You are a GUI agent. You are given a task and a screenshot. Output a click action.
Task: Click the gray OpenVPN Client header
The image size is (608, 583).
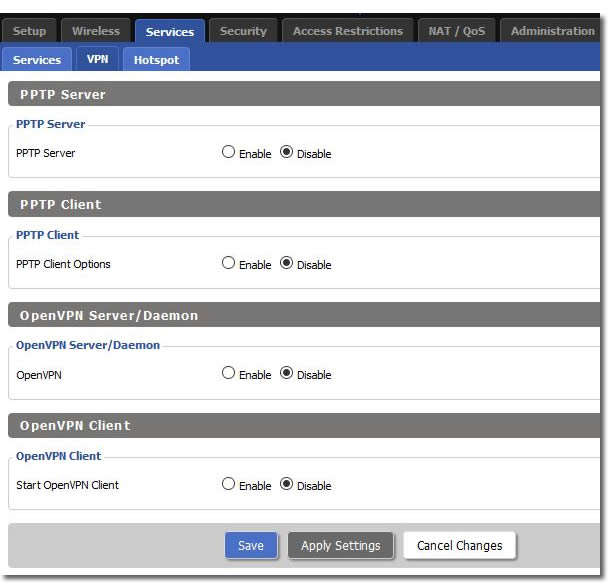(x=304, y=425)
